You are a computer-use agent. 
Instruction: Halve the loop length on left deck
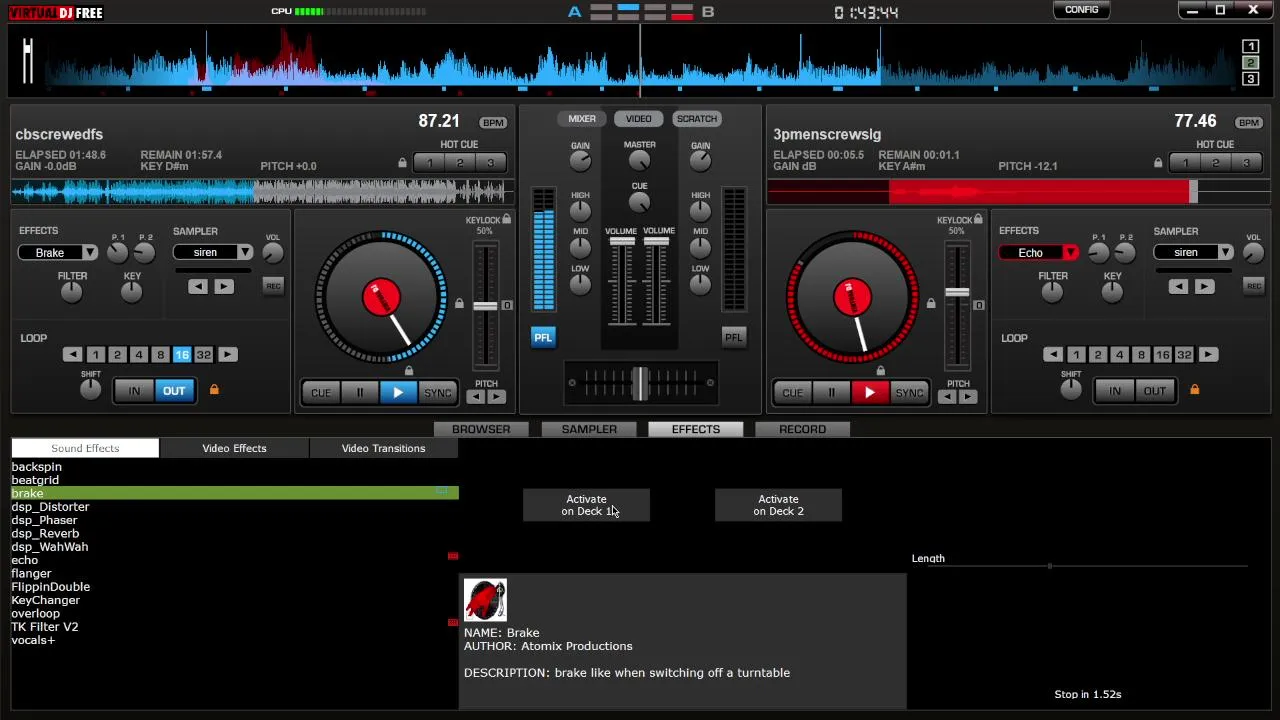pyautogui.click(x=72, y=355)
